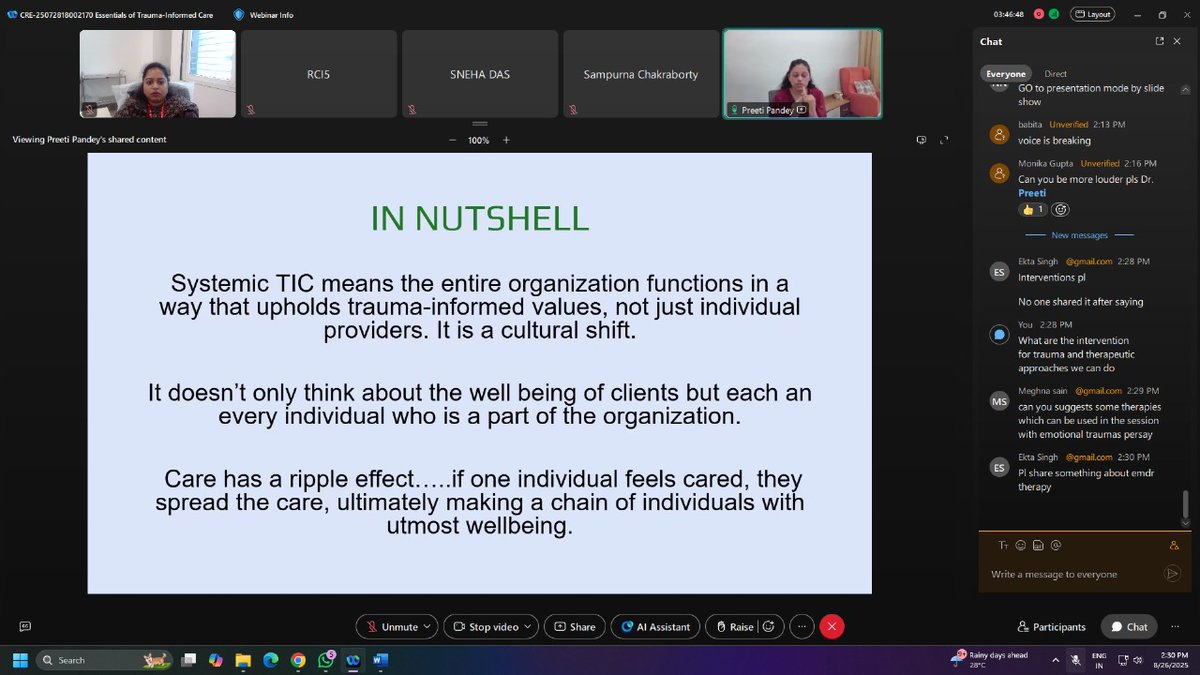Open the reactions smiley menu
This screenshot has height=675, width=1200.
coord(769,627)
